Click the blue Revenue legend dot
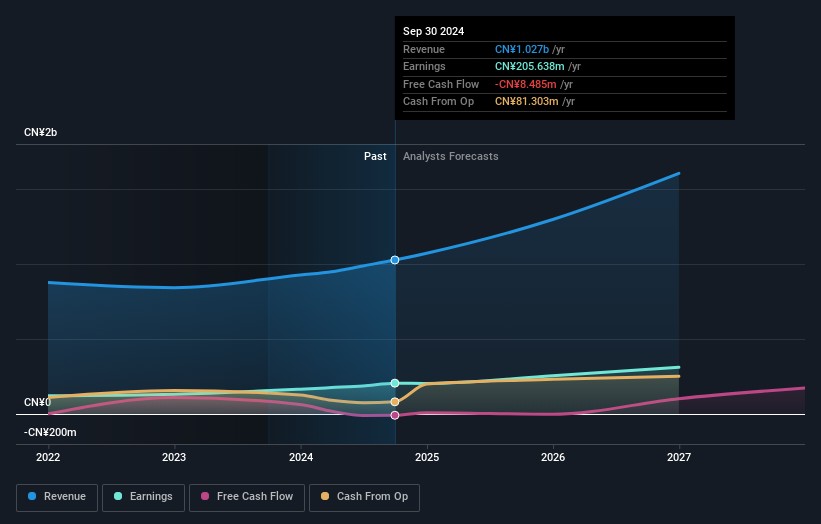 pos(32,496)
